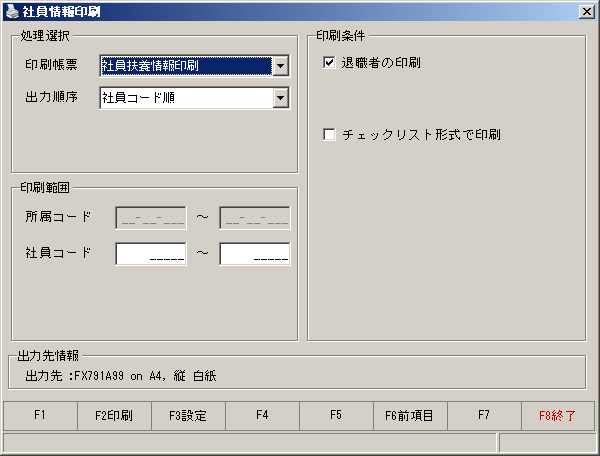Open the 印刷帳票 dropdown arrow
Viewport: 600px width, 456px height.
[x=280, y=66]
